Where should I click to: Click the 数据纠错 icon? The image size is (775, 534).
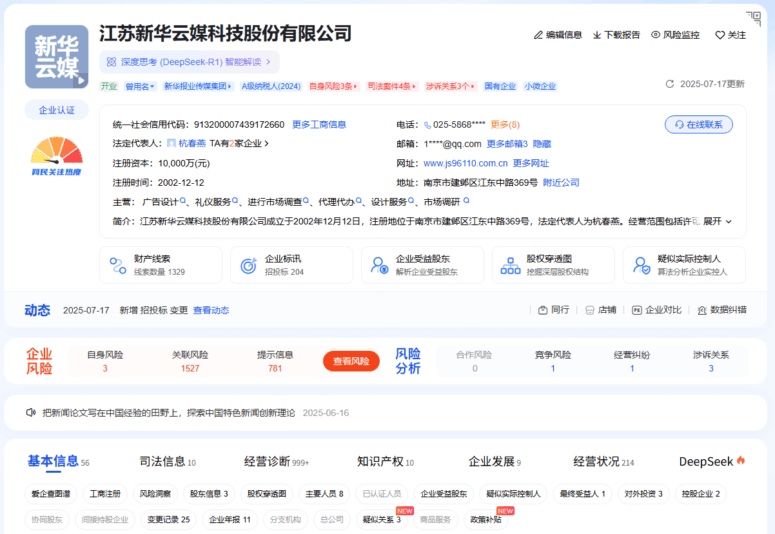[x=702, y=310]
